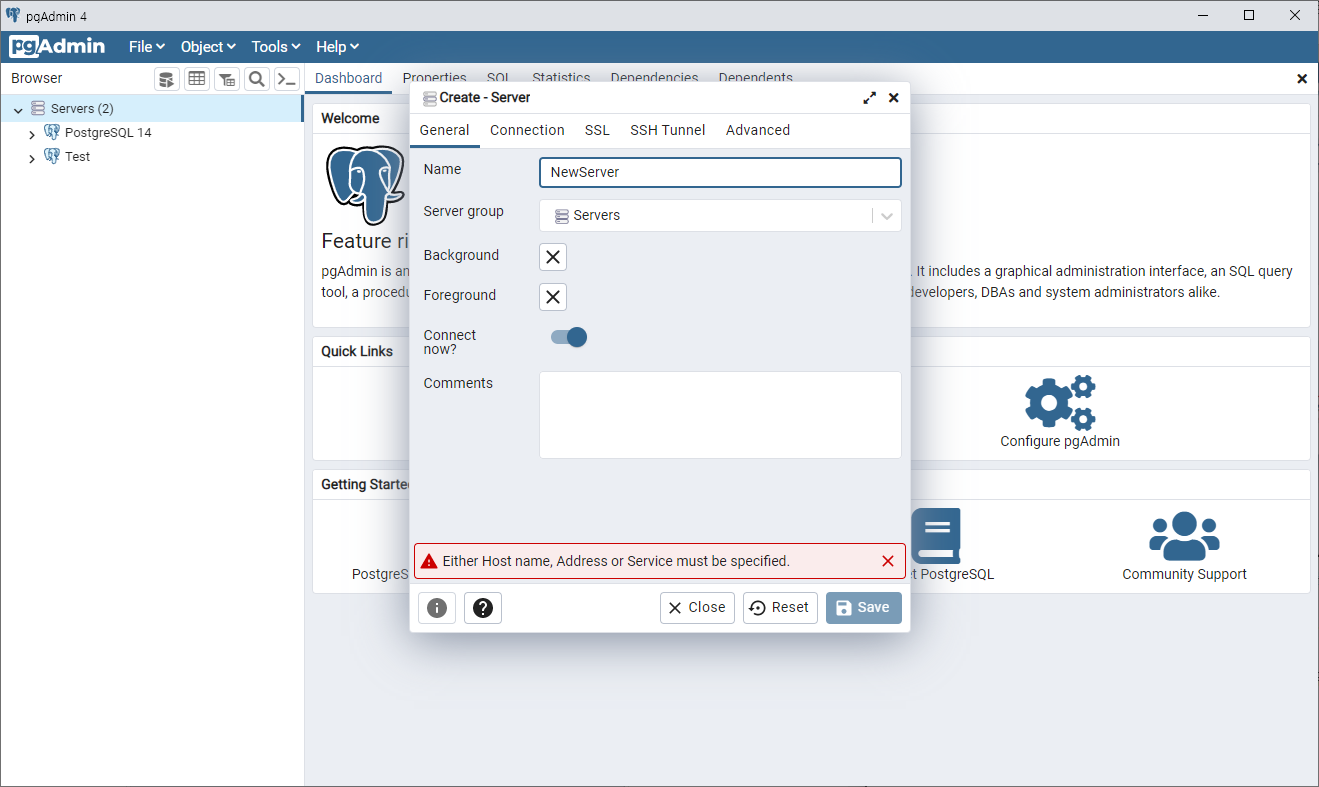This screenshot has height=787, width=1319.
Task: Click the Save button
Action: (864, 608)
